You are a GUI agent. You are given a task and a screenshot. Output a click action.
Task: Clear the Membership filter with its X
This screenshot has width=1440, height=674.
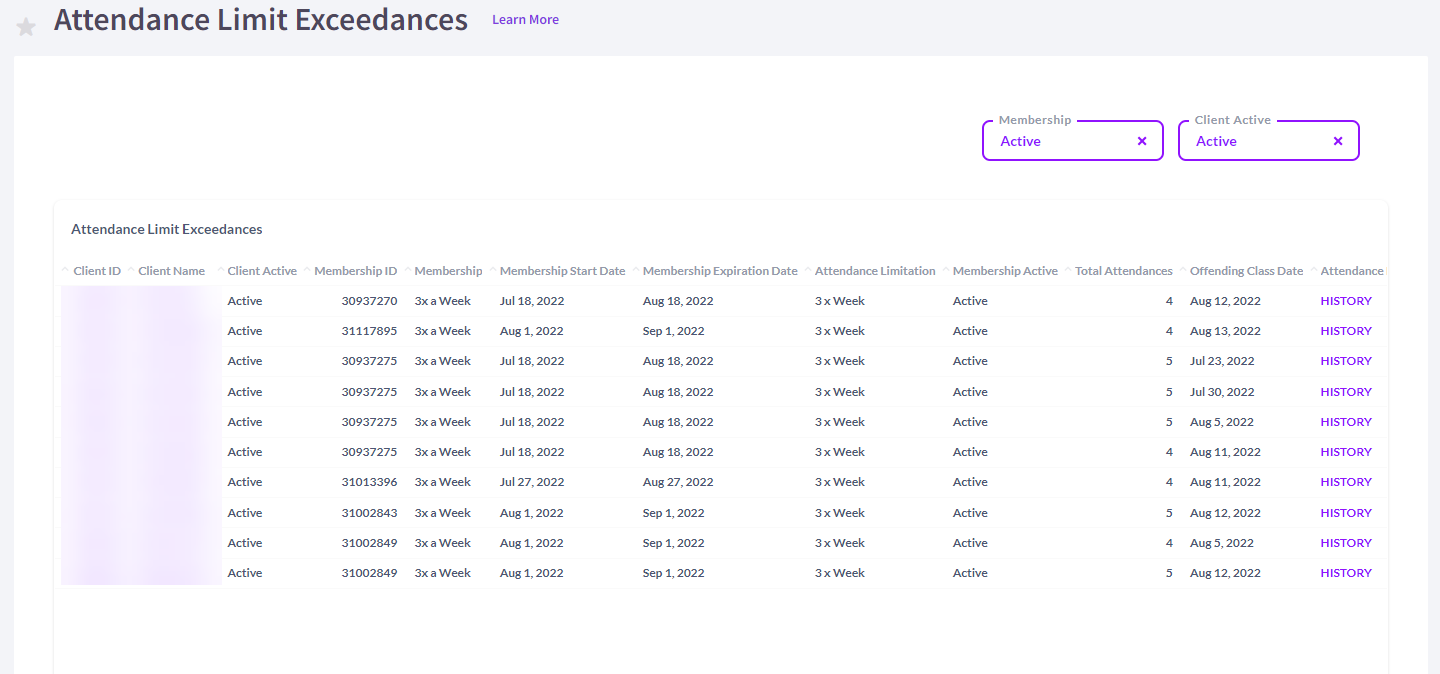[x=1142, y=141]
